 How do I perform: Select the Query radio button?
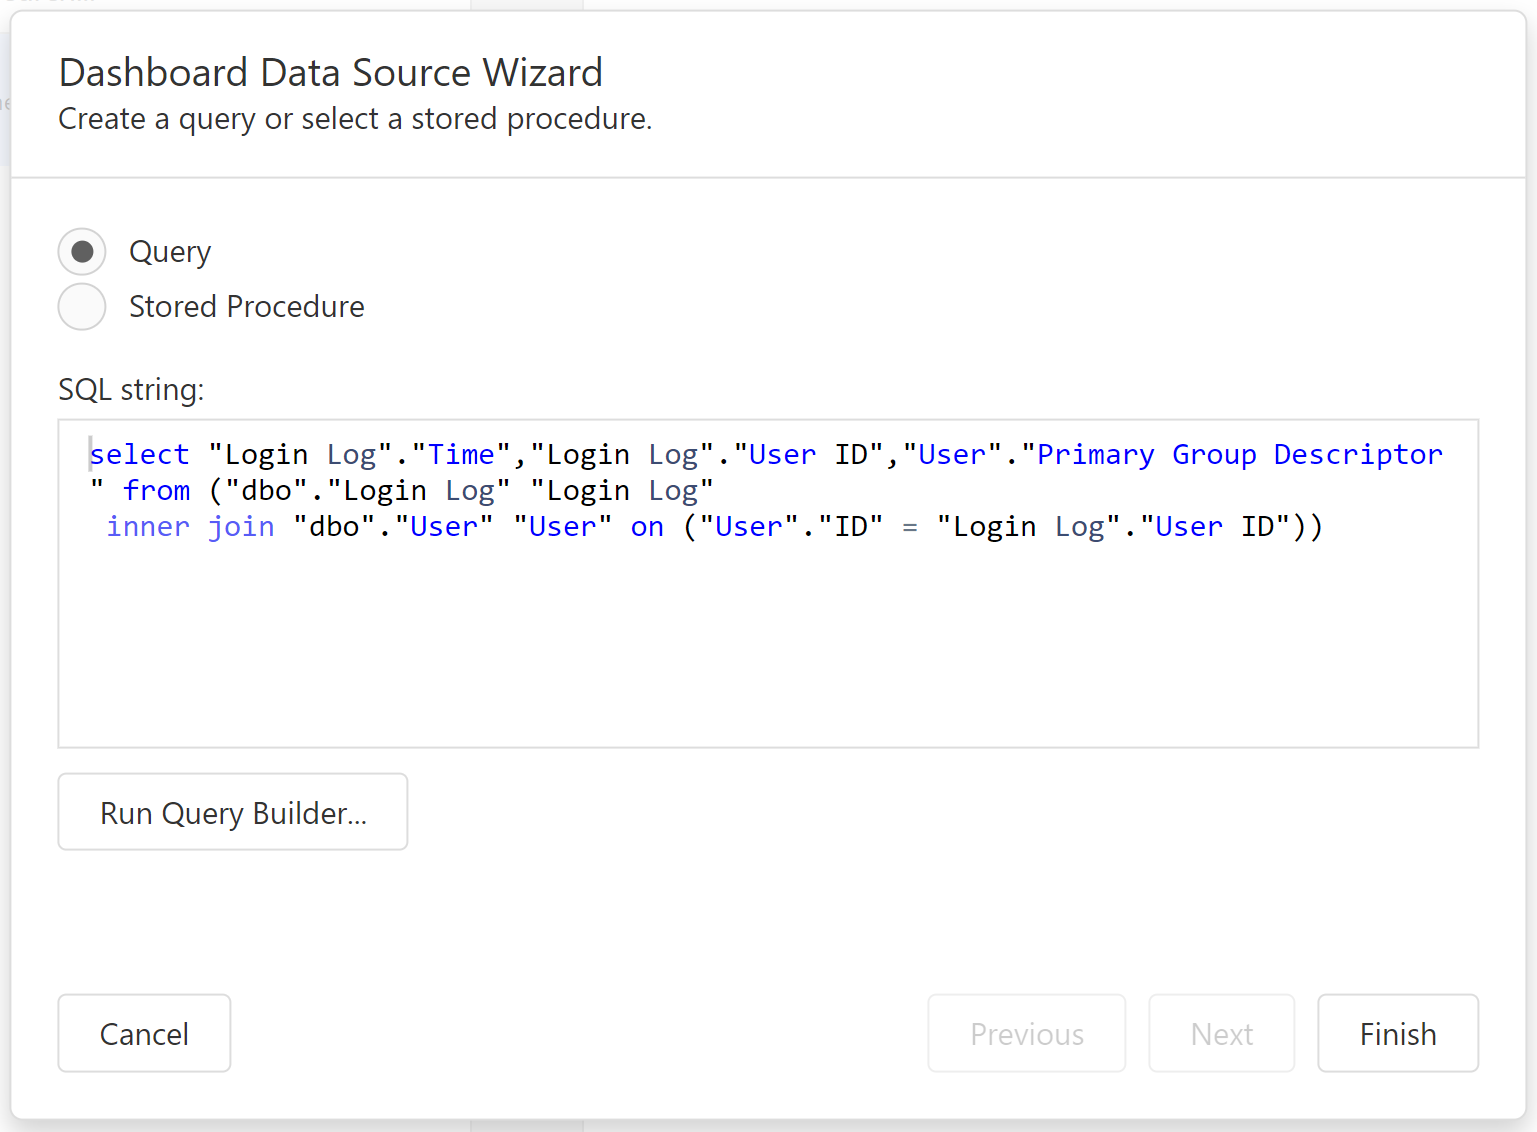82,252
